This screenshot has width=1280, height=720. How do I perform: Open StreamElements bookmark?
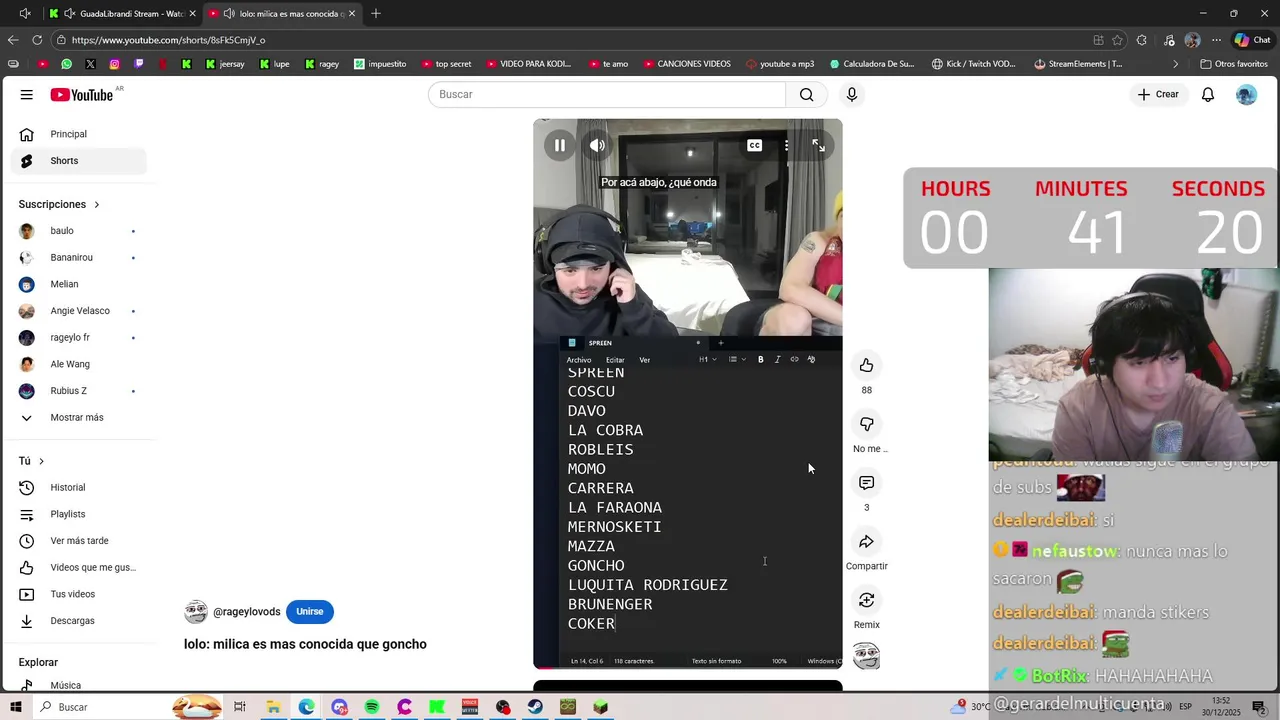pos(1078,64)
